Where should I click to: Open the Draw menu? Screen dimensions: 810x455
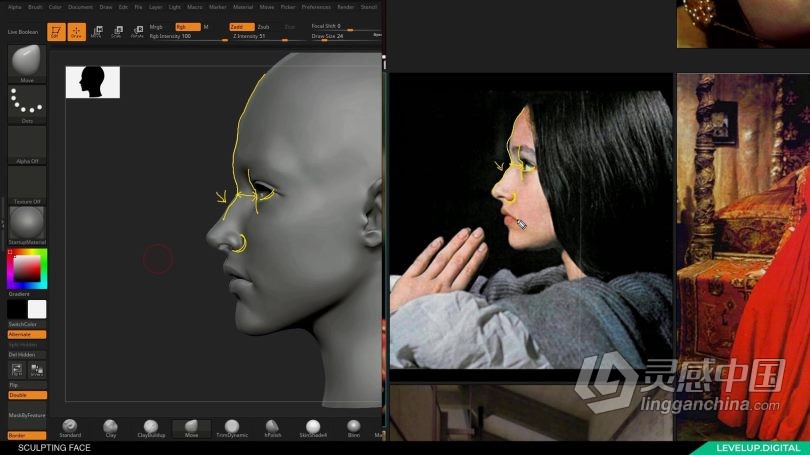coord(106,7)
